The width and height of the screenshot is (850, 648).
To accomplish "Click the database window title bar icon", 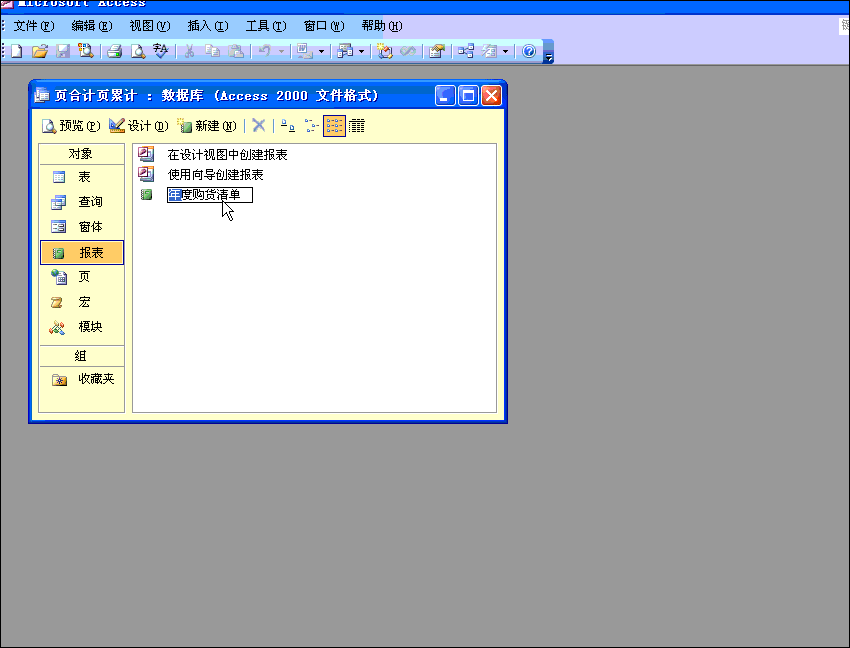I will (x=42, y=95).
